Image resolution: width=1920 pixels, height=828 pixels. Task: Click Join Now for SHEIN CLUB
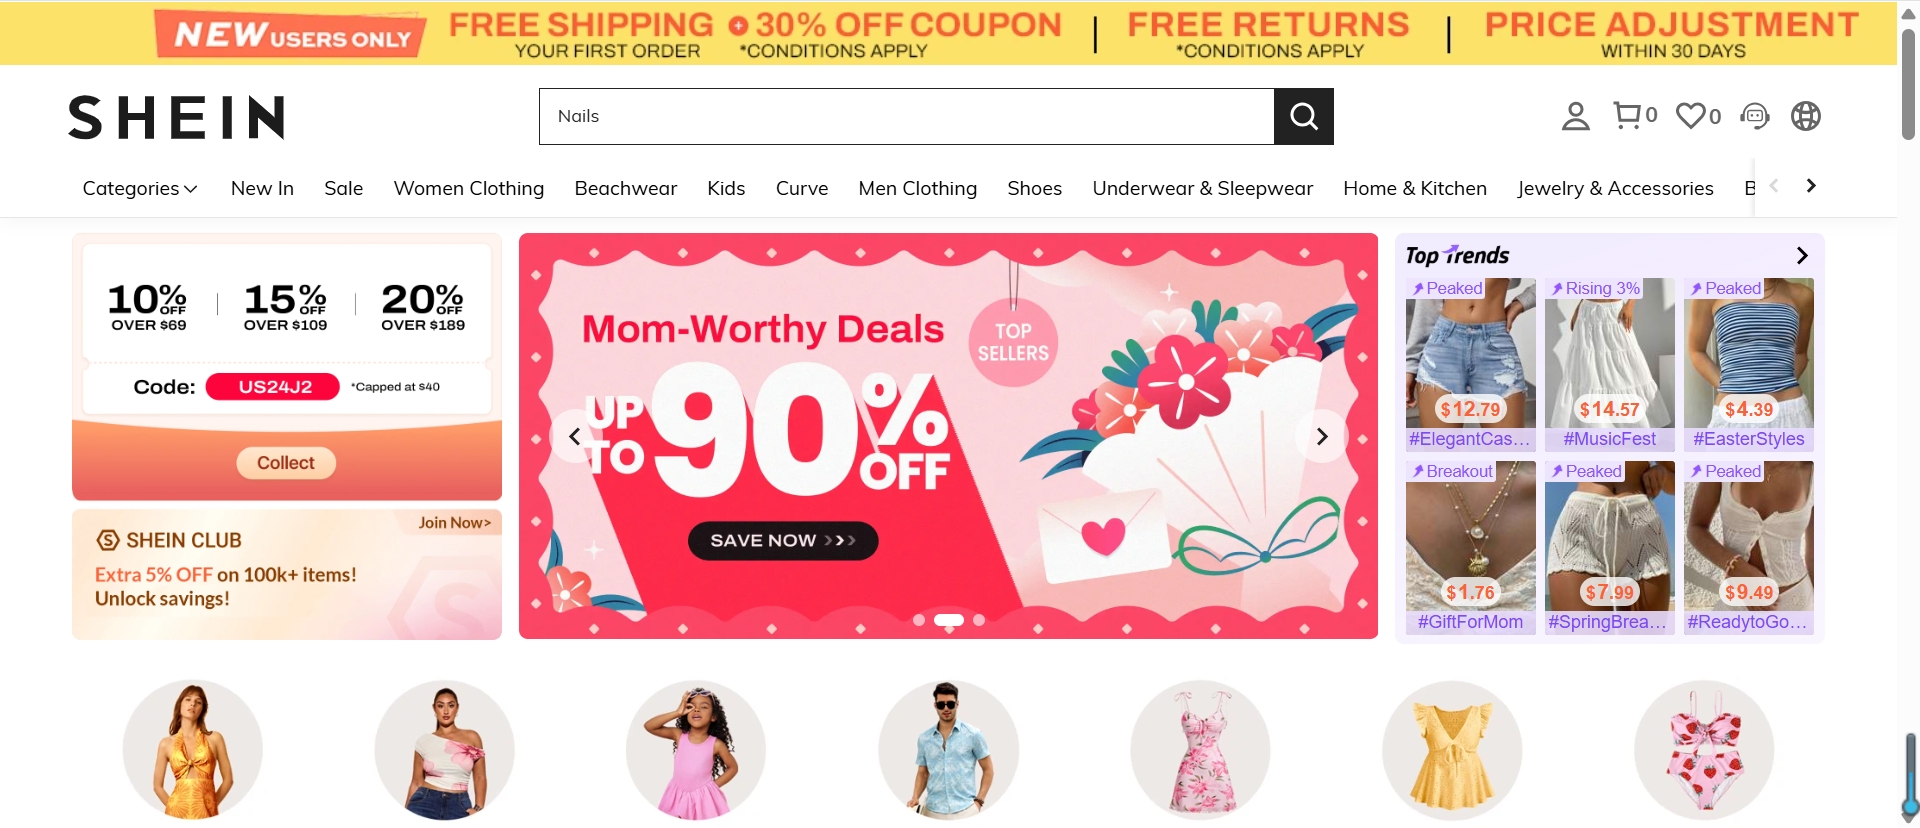coord(455,523)
